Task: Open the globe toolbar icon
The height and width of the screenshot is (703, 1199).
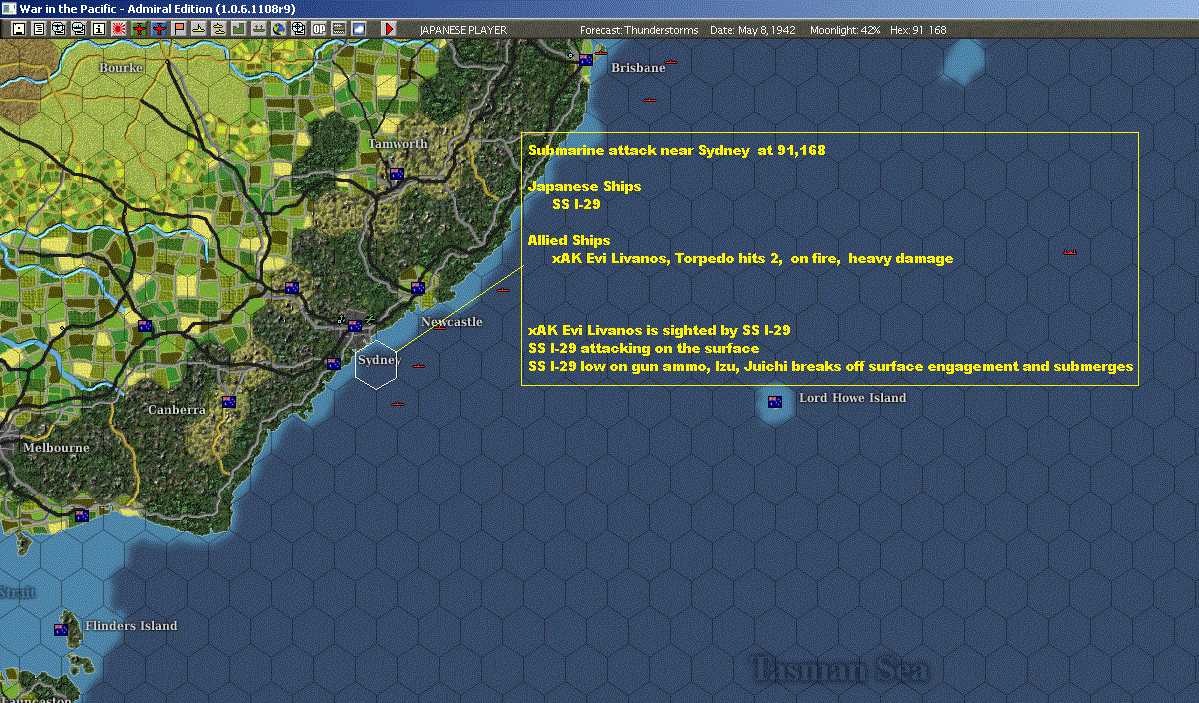Action: (x=278, y=29)
